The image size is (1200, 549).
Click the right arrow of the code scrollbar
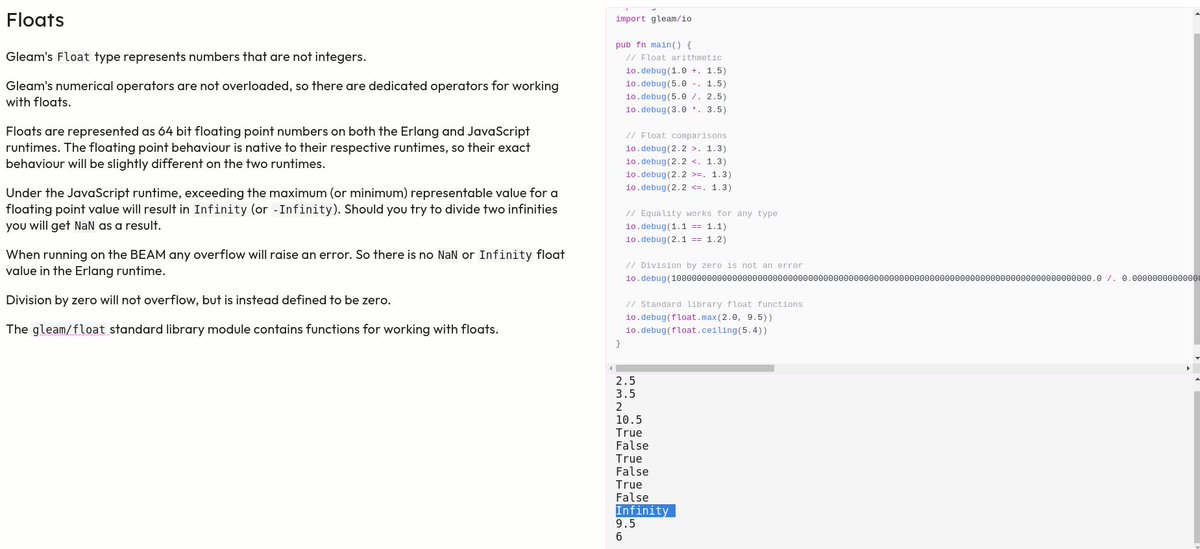tap(1189, 368)
